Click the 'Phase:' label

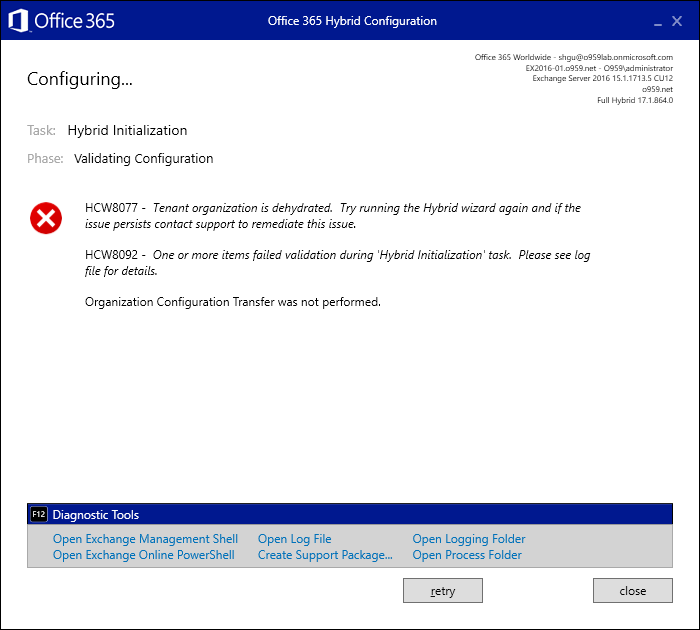click(x=45, y=159)
